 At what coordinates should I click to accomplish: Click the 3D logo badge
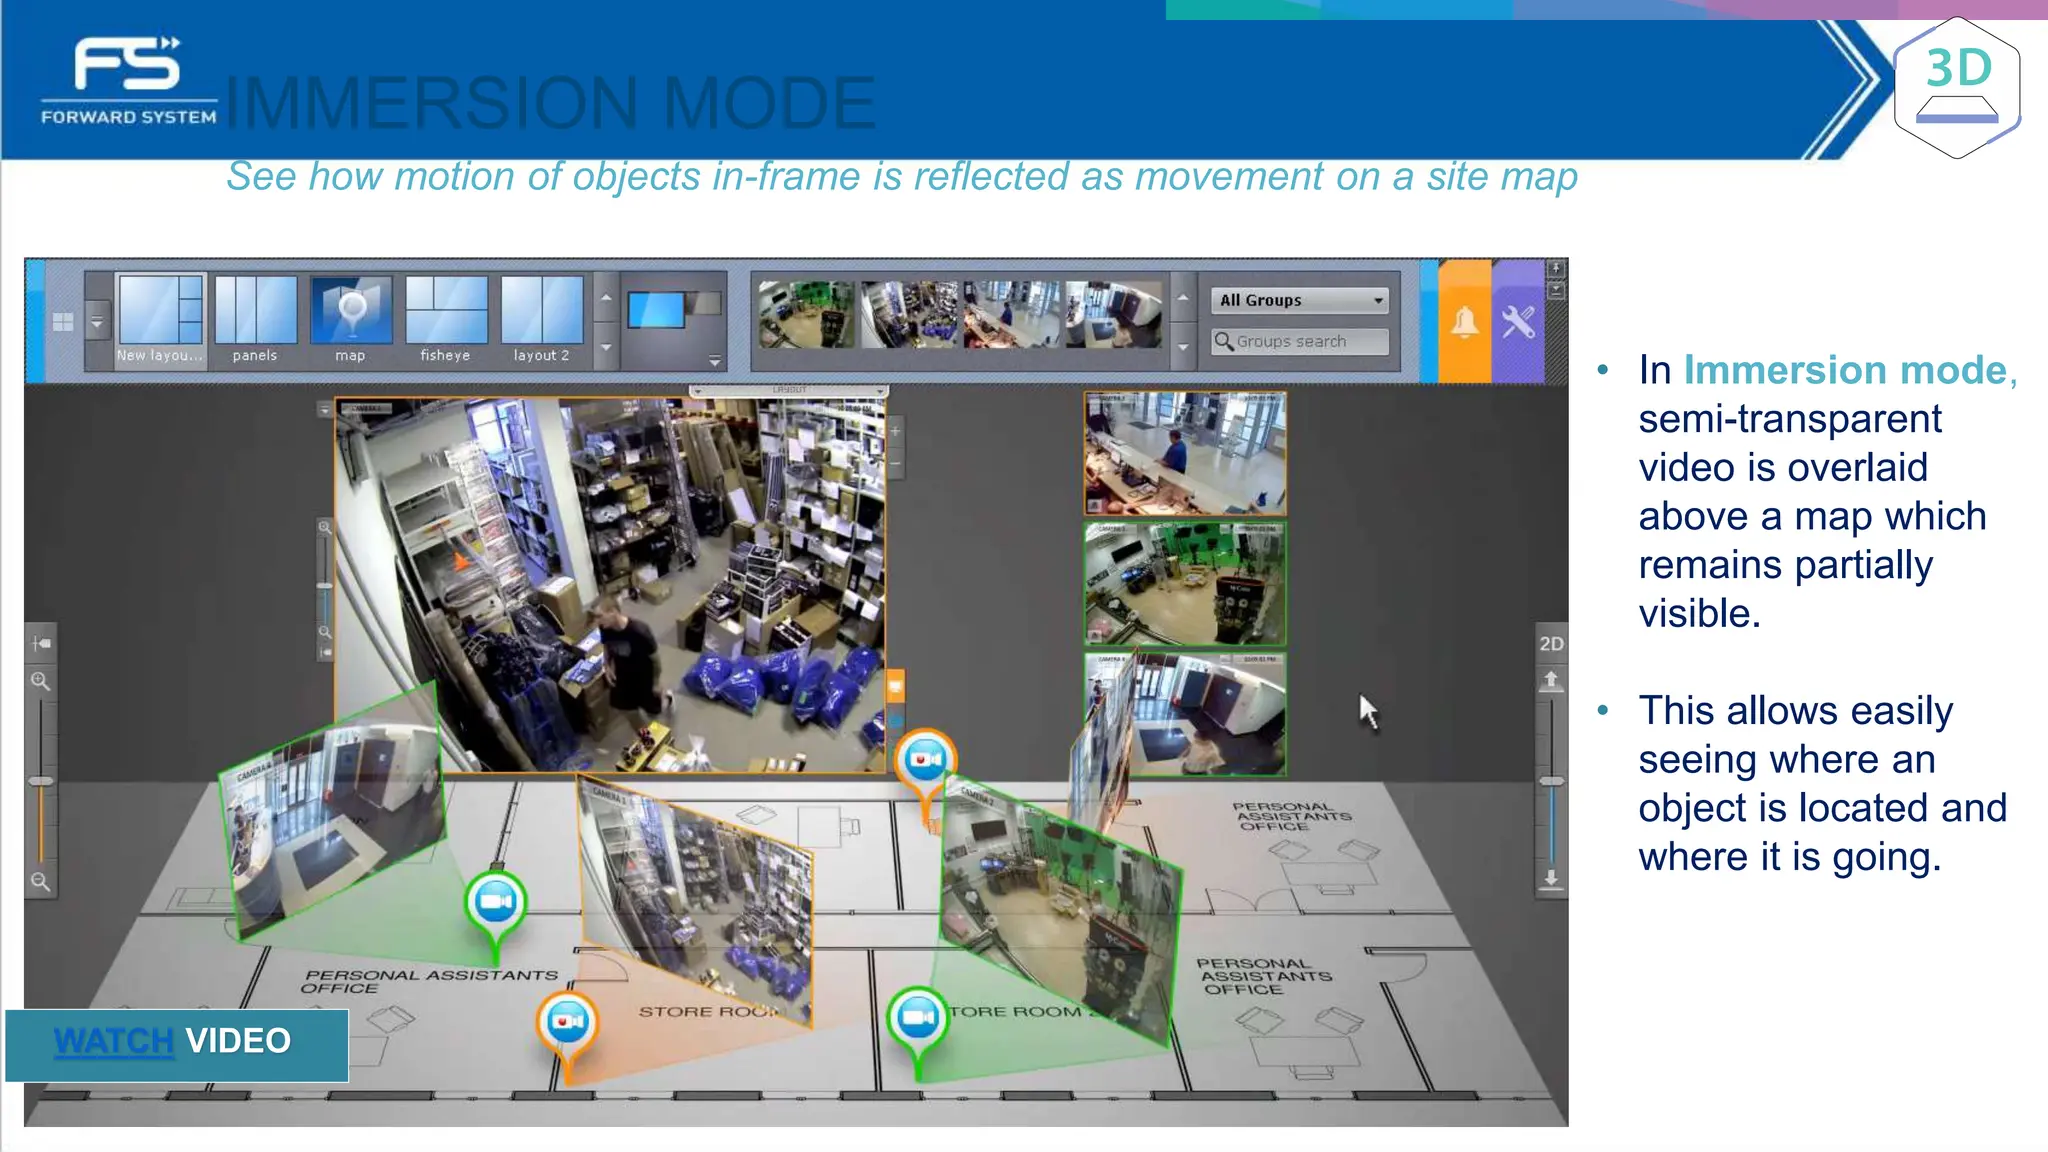click(1957, 88)
